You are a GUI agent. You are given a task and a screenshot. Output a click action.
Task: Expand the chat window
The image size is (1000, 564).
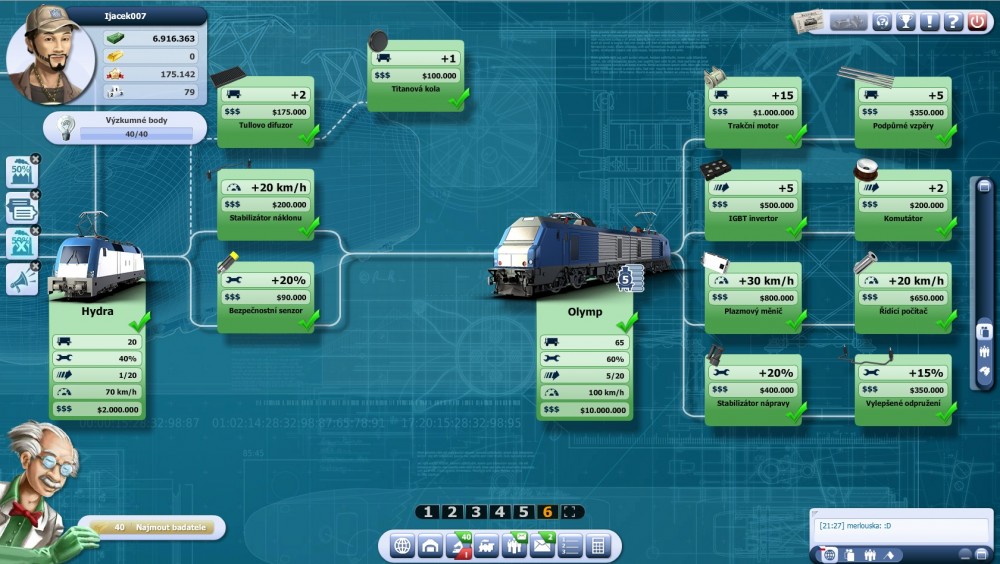click(x=983, y=554)
